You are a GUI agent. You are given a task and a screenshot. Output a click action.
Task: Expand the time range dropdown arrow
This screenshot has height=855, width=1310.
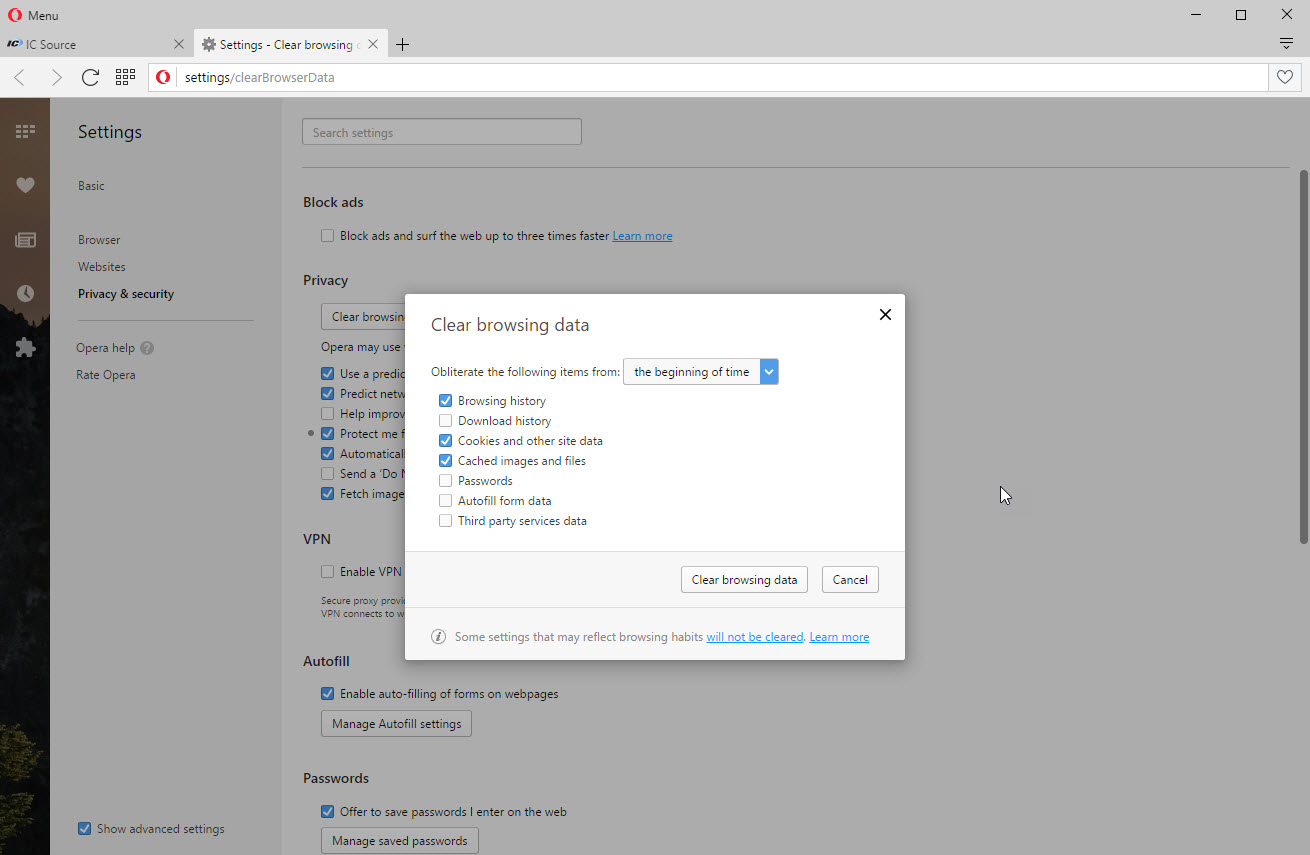point(768,372)
